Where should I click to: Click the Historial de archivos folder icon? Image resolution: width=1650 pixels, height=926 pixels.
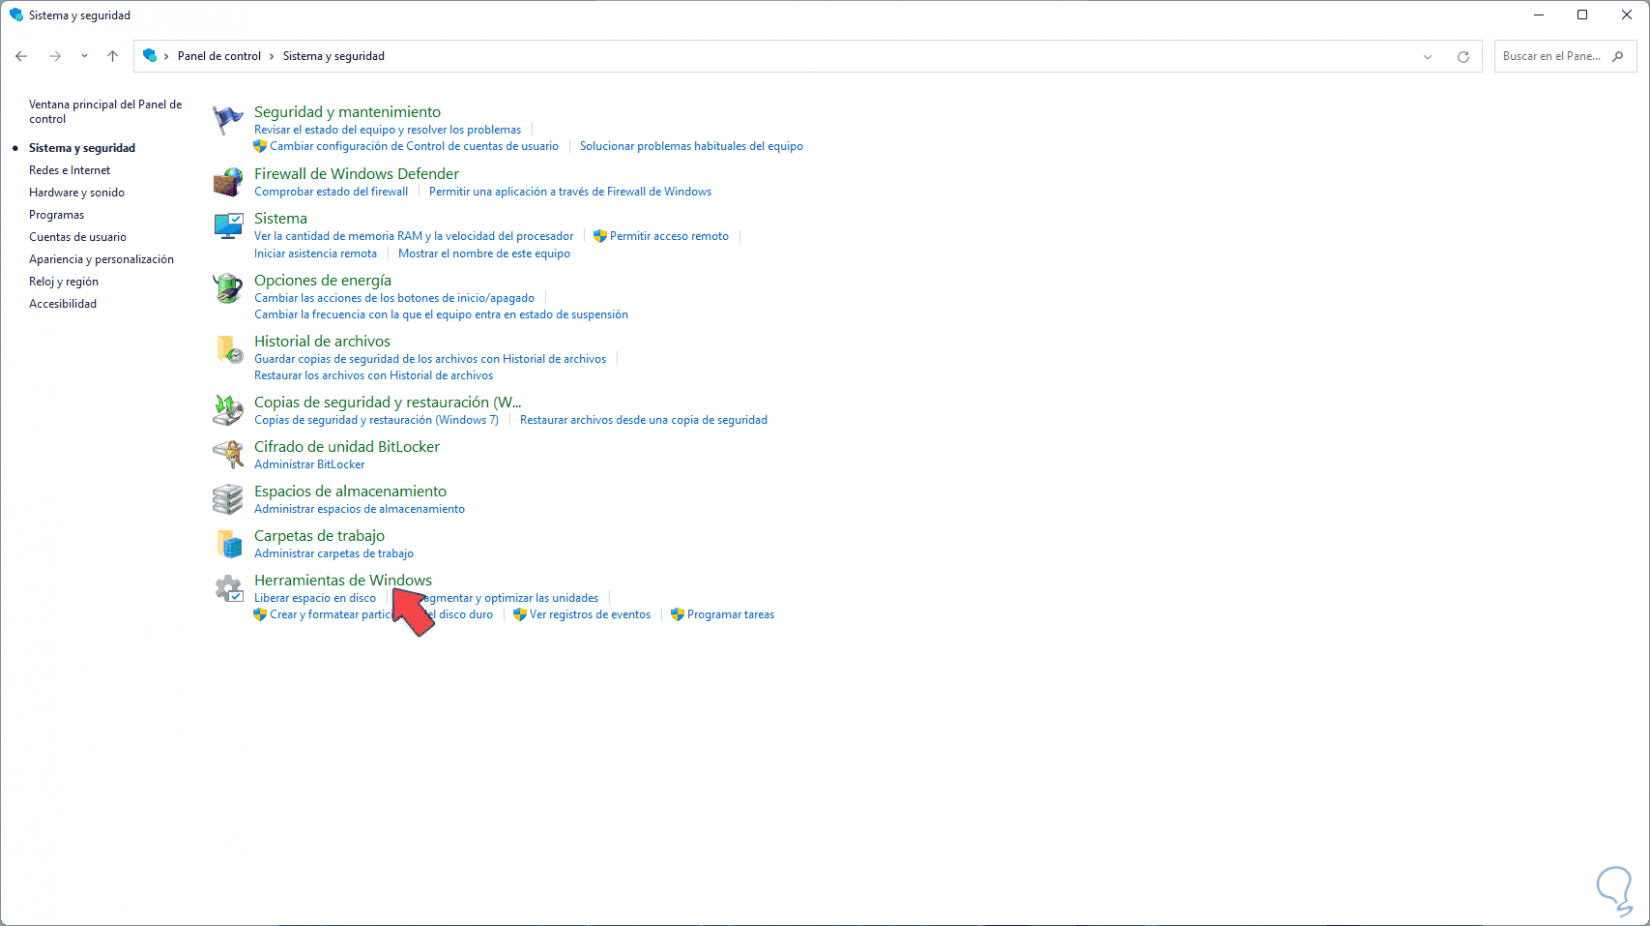(x=228, y=349)
